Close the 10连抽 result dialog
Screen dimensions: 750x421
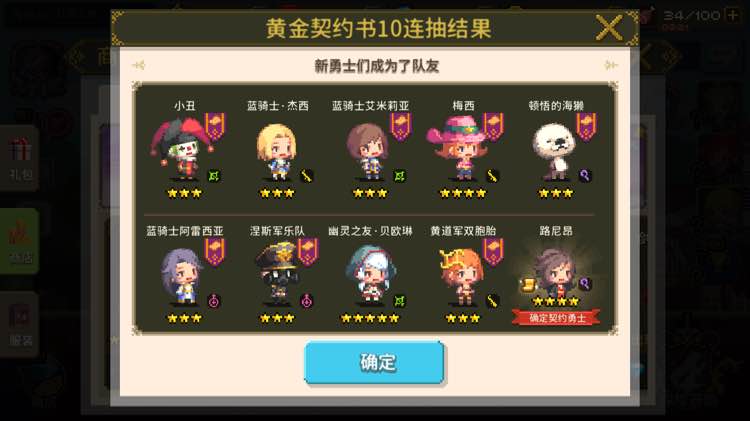(609, 27)
